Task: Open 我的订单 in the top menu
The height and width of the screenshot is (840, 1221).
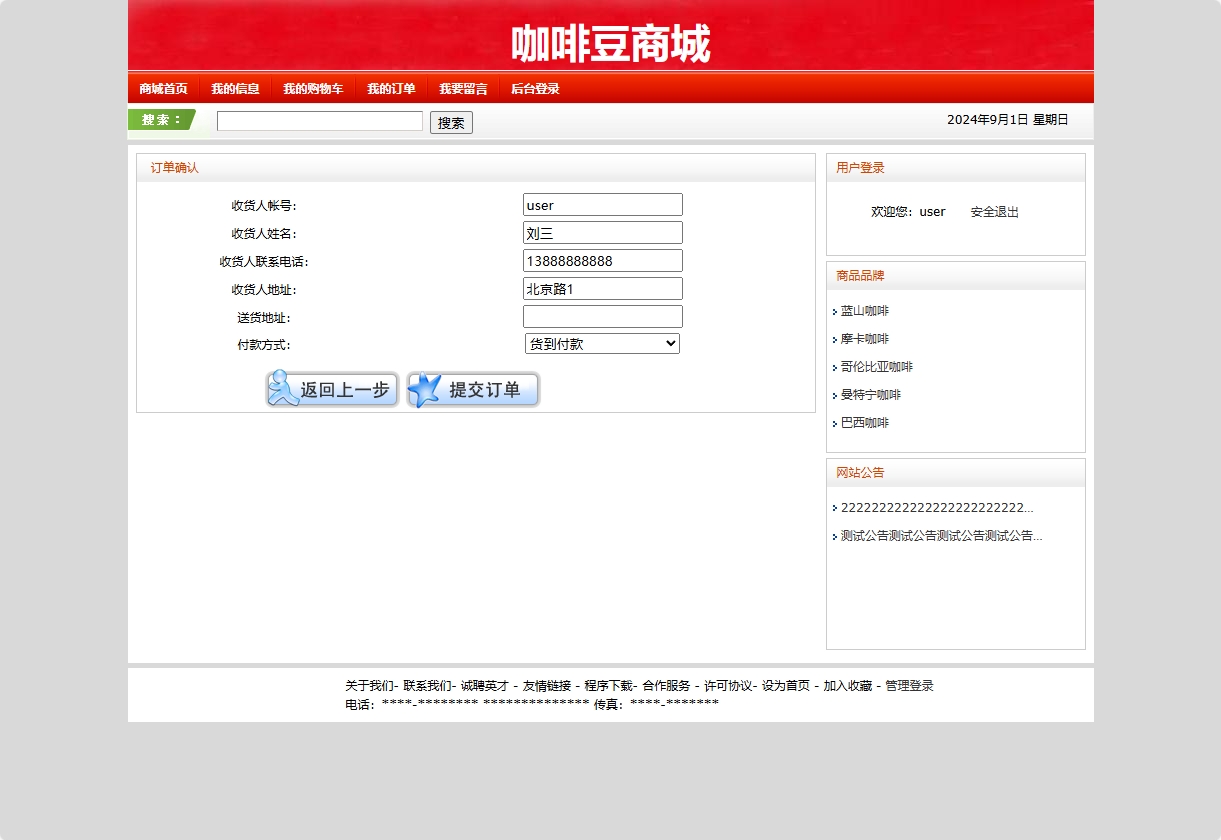Action: pos(391,88)
